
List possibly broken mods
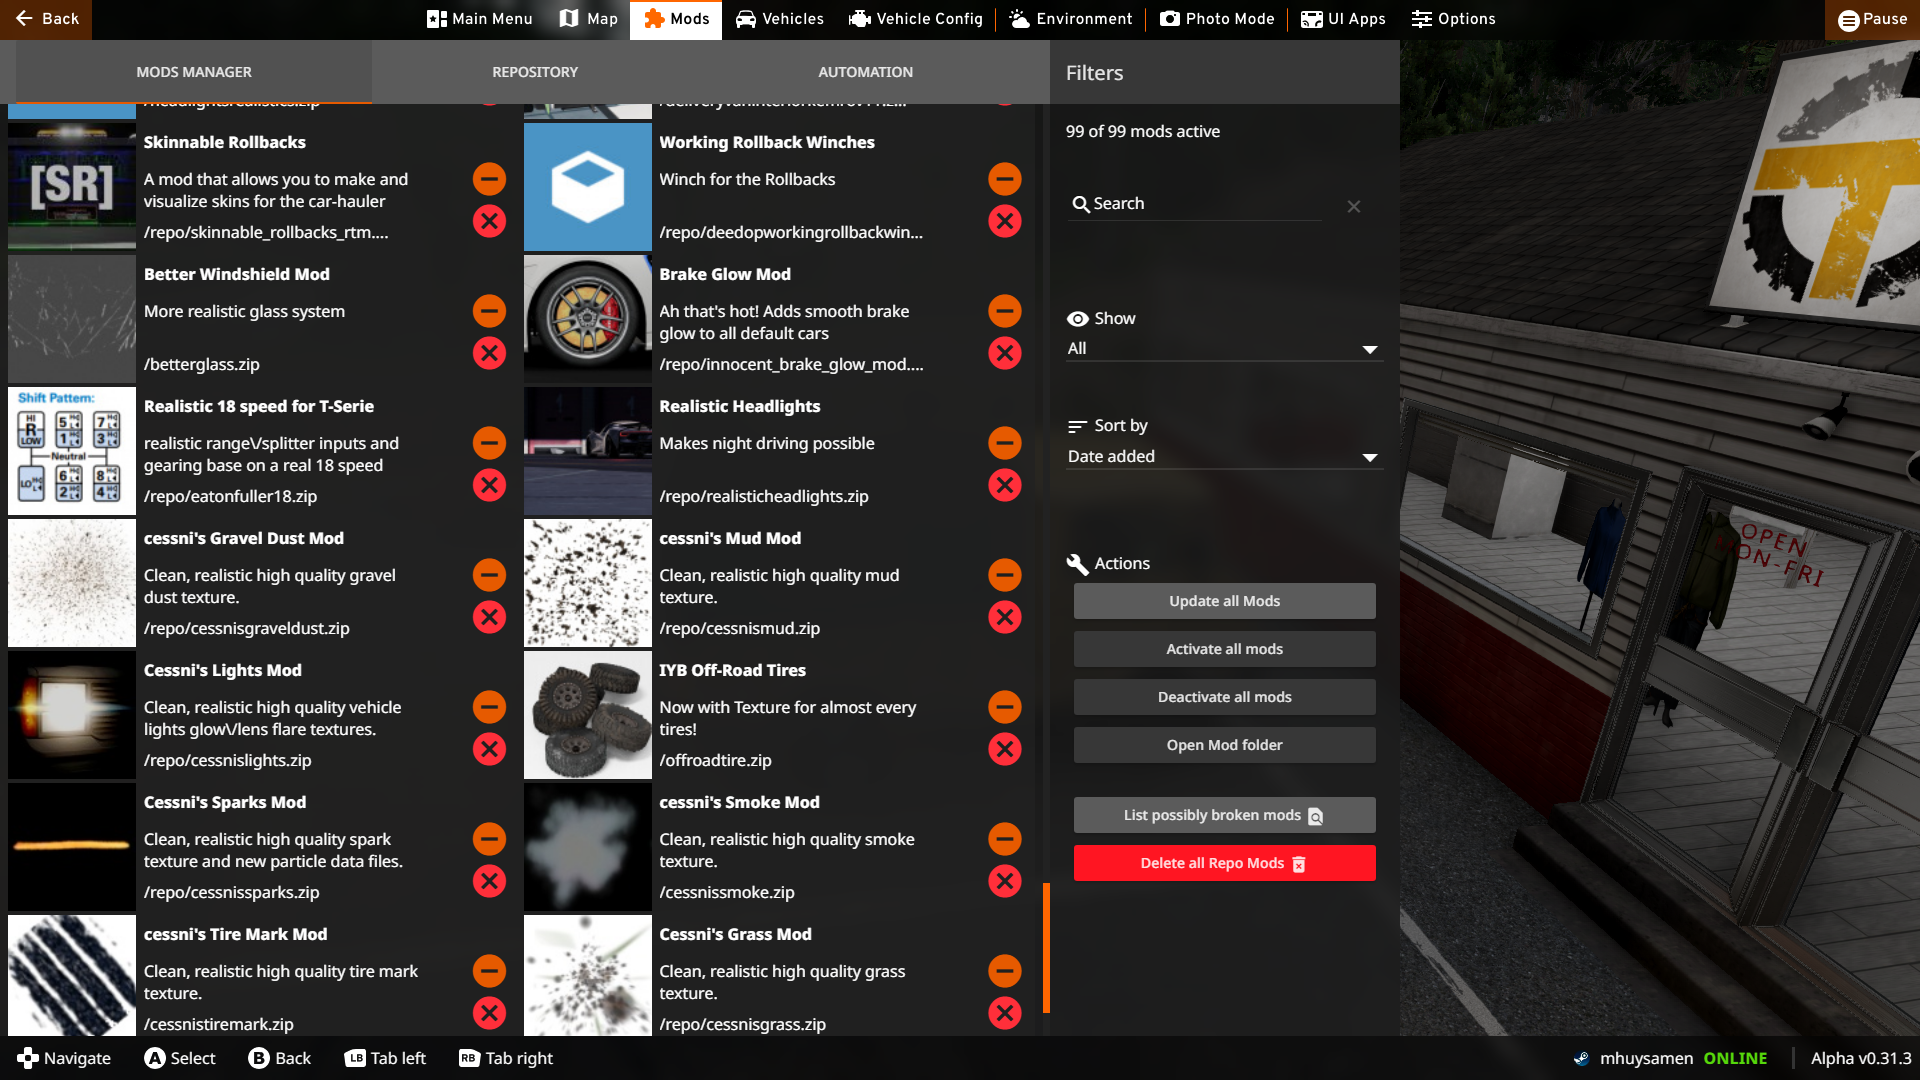click(1224, 815)
